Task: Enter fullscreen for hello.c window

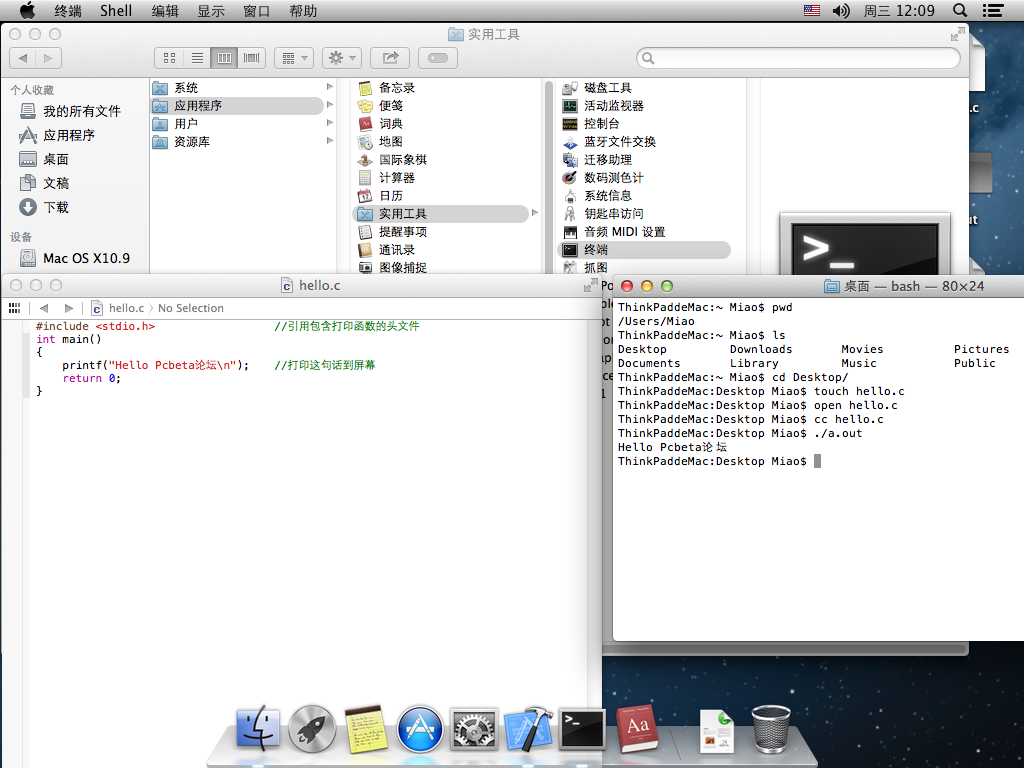Action: [590, 285]
